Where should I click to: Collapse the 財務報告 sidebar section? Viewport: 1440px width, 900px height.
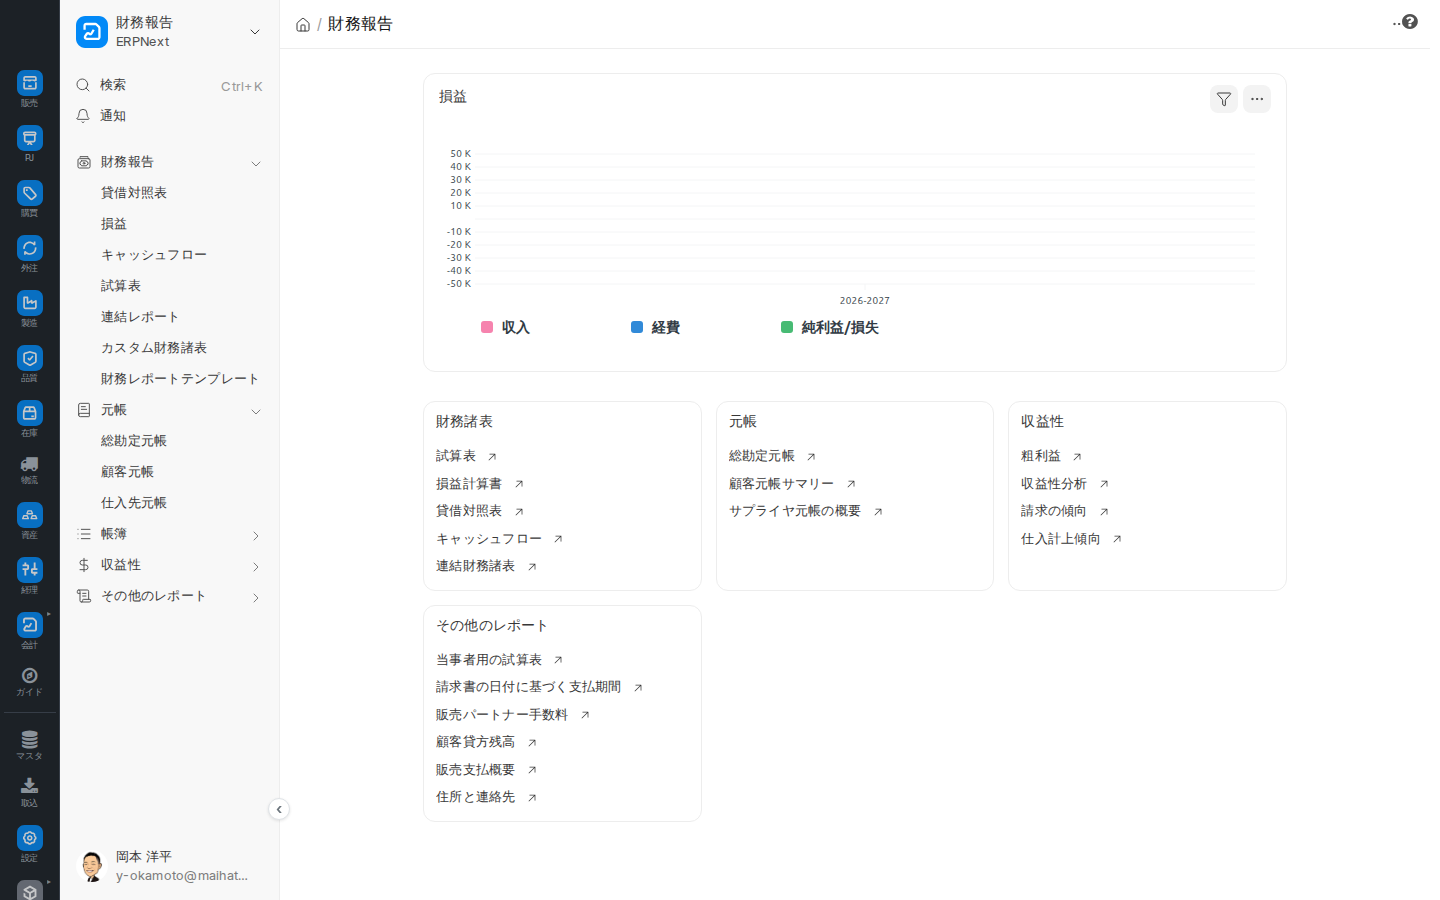tap(256, 163)
